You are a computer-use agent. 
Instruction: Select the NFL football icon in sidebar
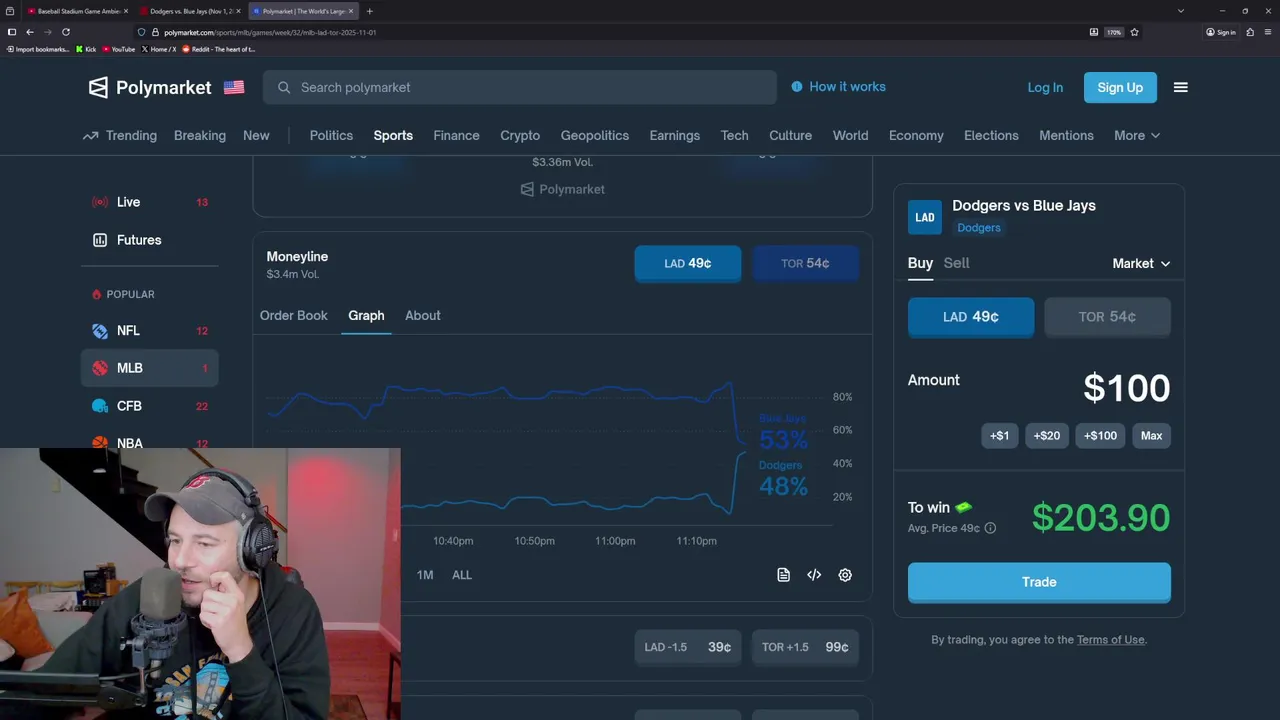pyautogui.click(x=100, y=331)
